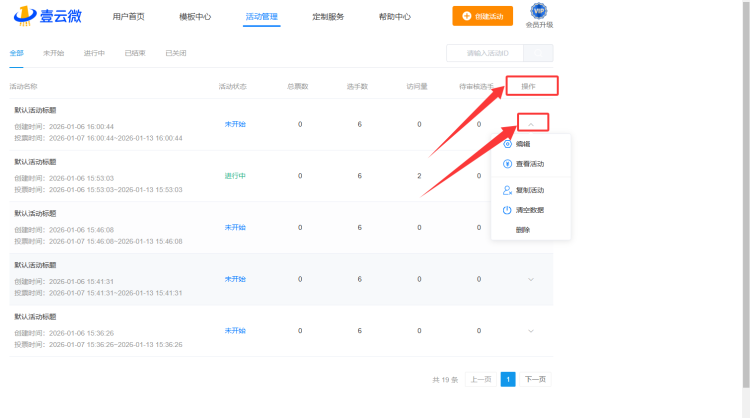Expand actions for the 15:36:26 activity row
The image size is (750, 418).
[531, 330]
